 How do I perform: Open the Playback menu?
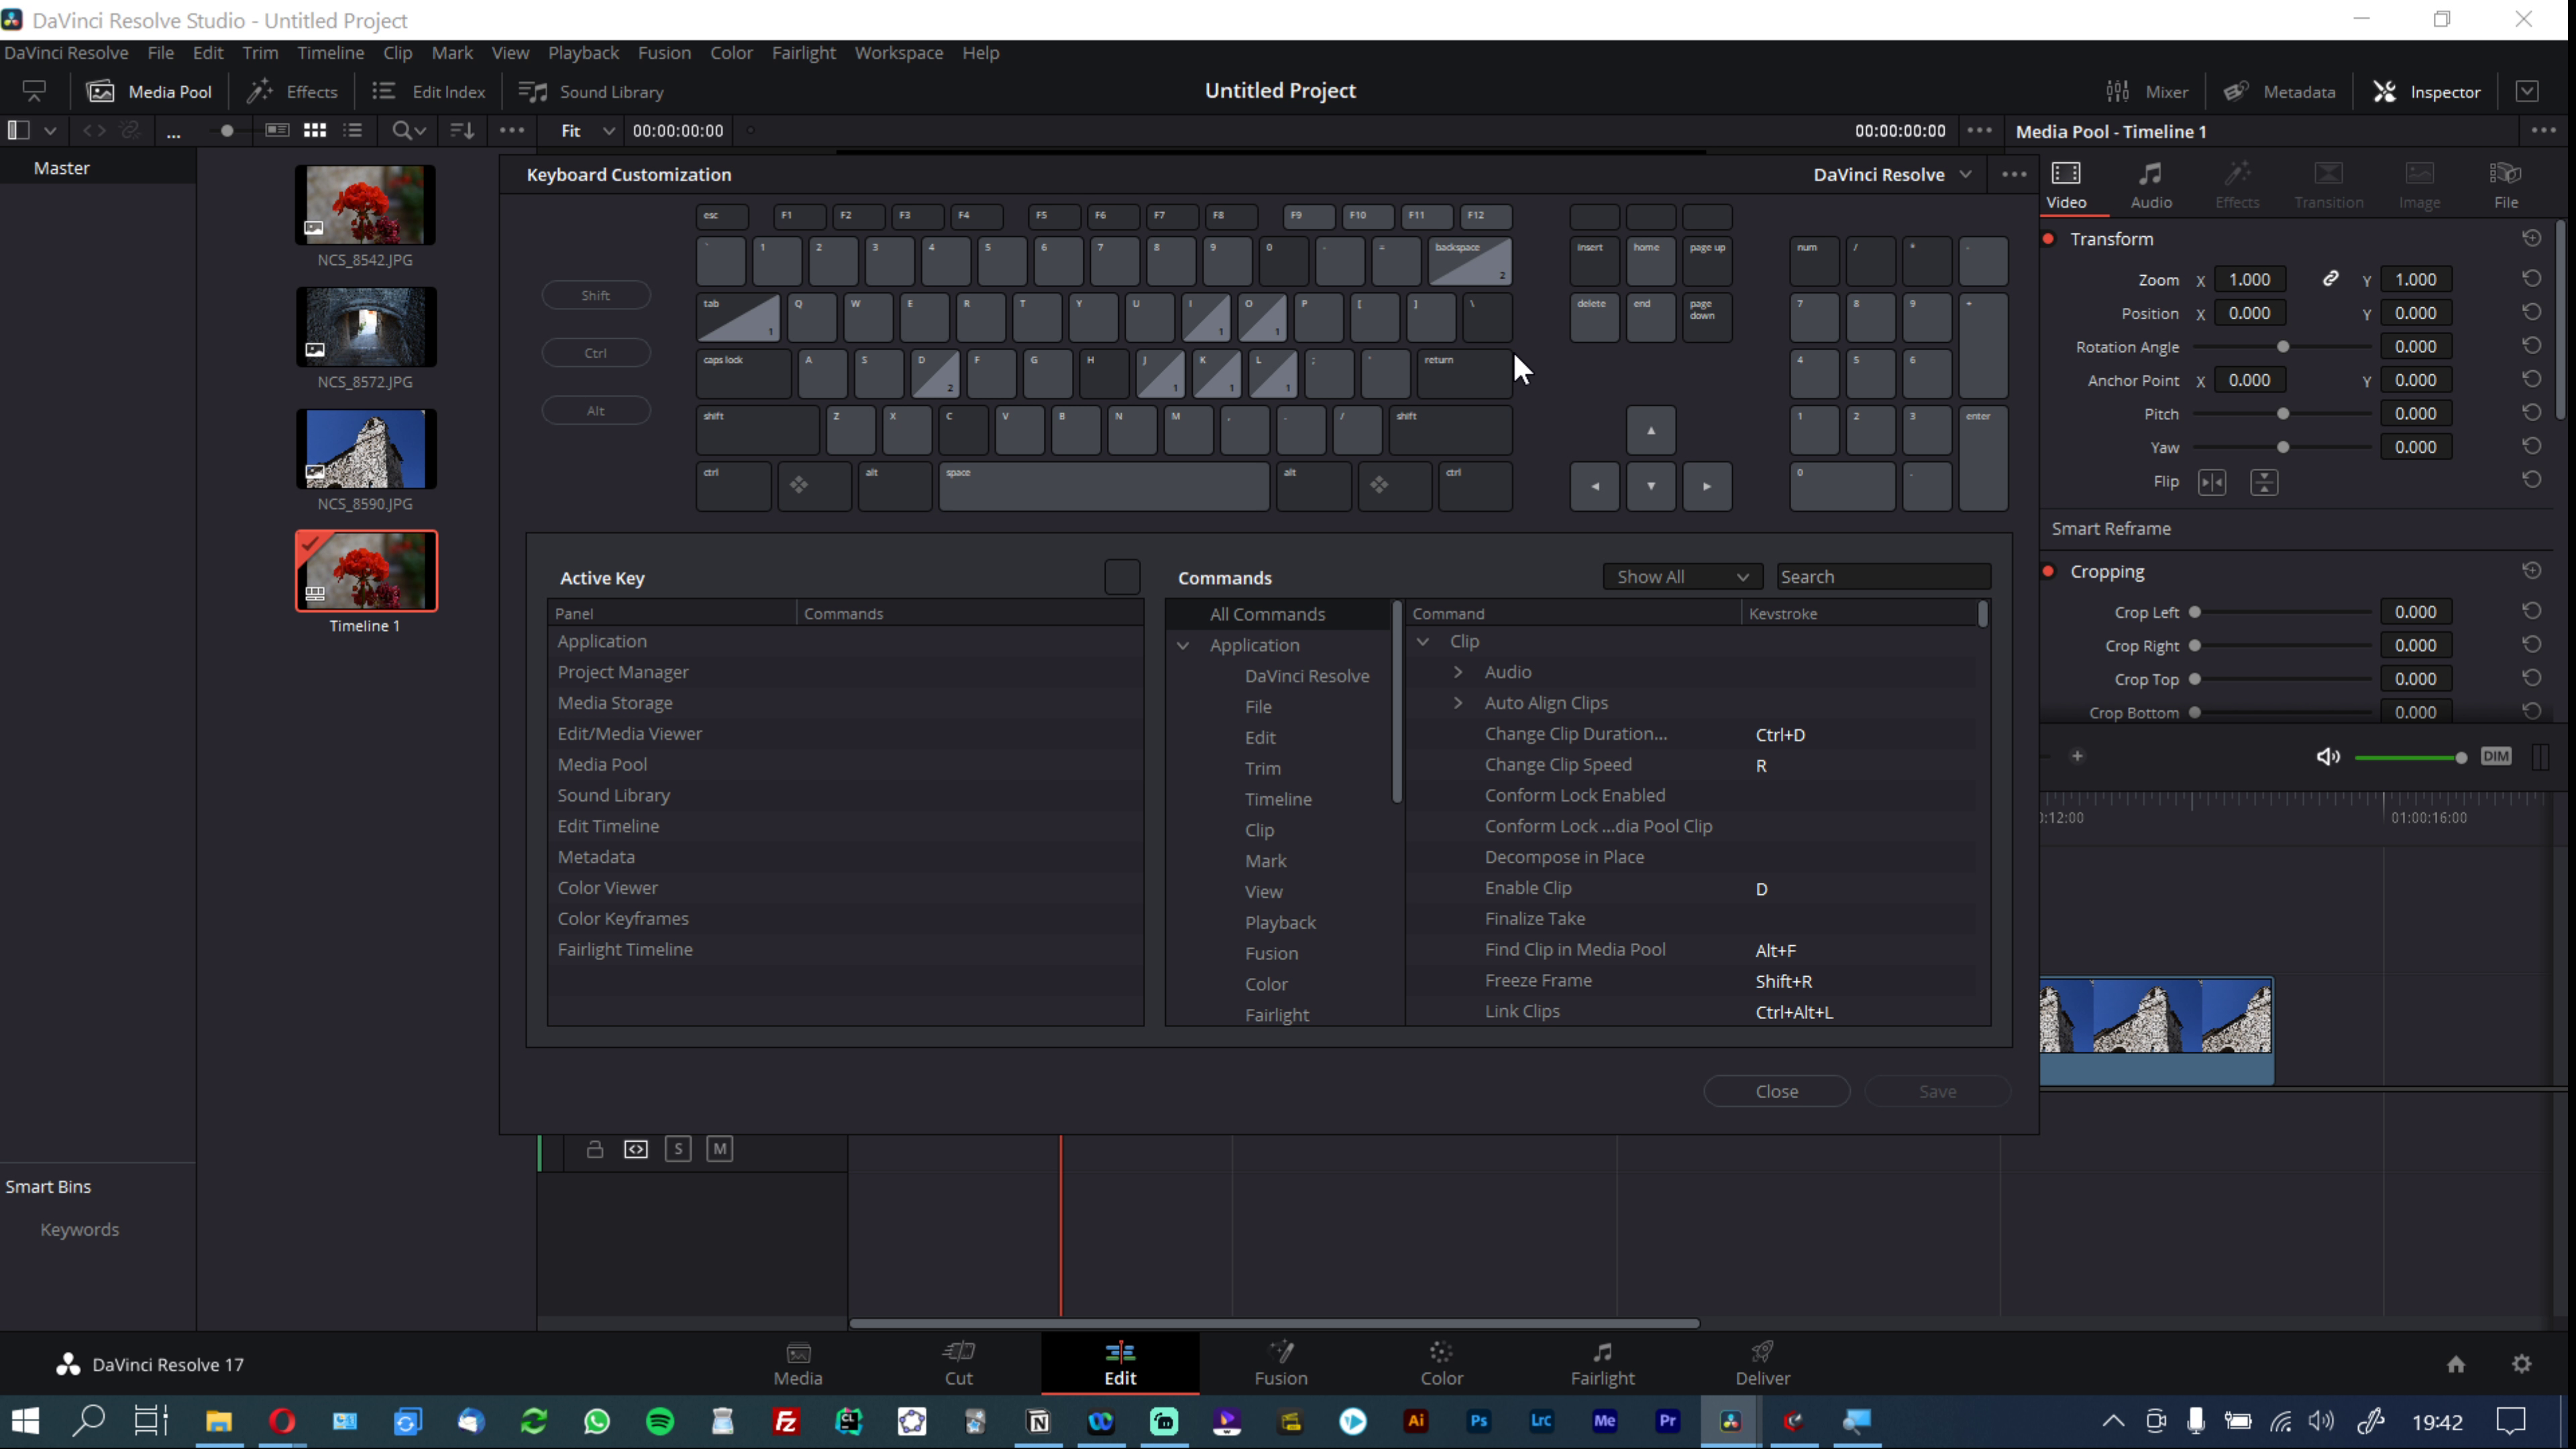(x=583, y=53)
